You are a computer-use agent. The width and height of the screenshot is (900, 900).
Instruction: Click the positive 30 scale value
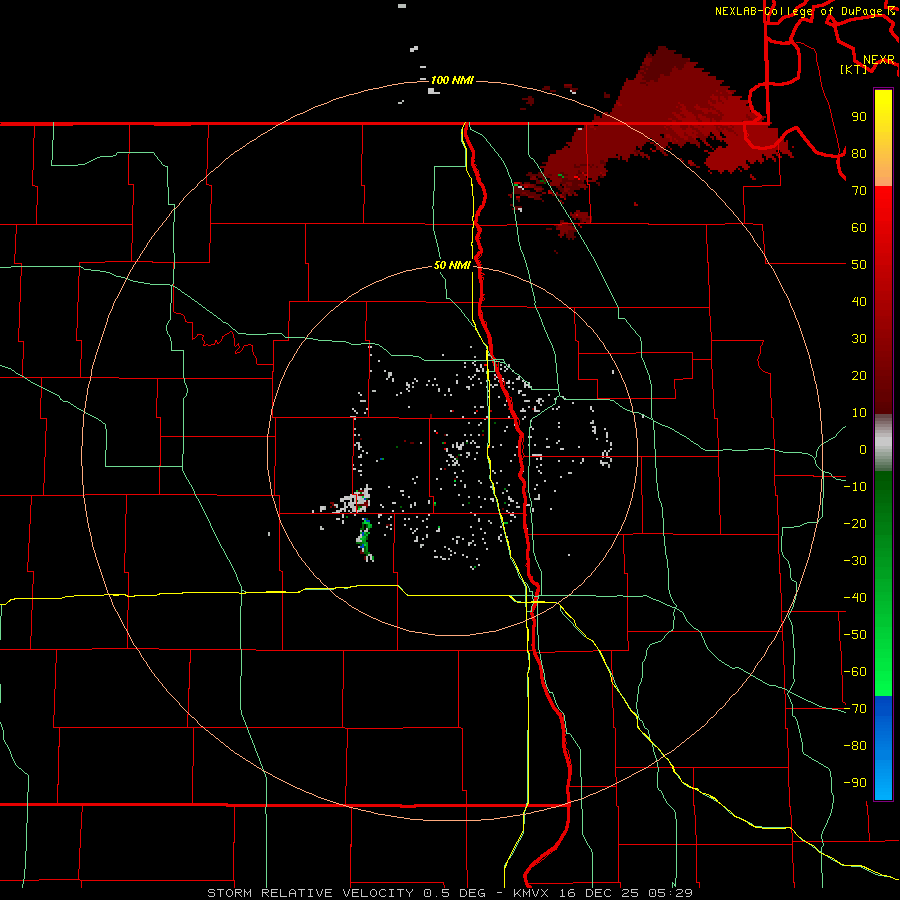coord(859,339)
